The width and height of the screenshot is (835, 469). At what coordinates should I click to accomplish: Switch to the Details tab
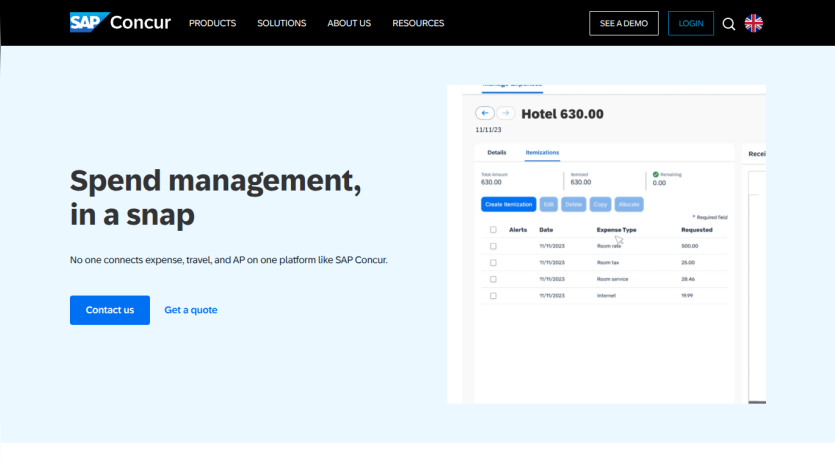(497, 152)
